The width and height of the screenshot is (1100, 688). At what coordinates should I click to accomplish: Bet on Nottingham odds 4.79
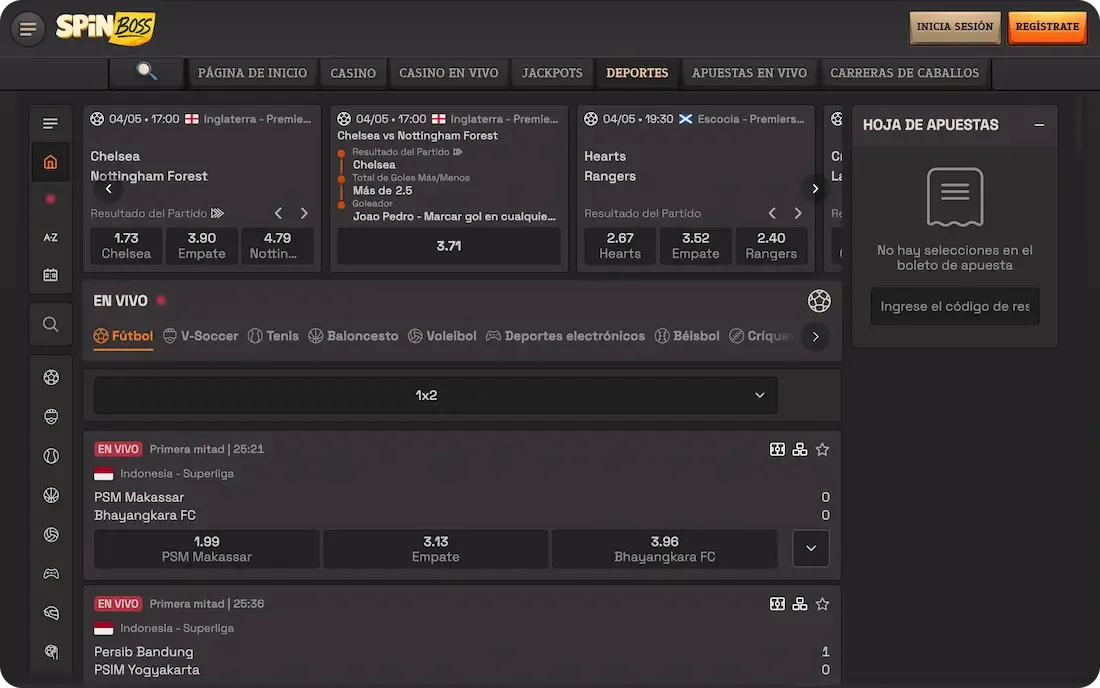[x=278, y=246]
